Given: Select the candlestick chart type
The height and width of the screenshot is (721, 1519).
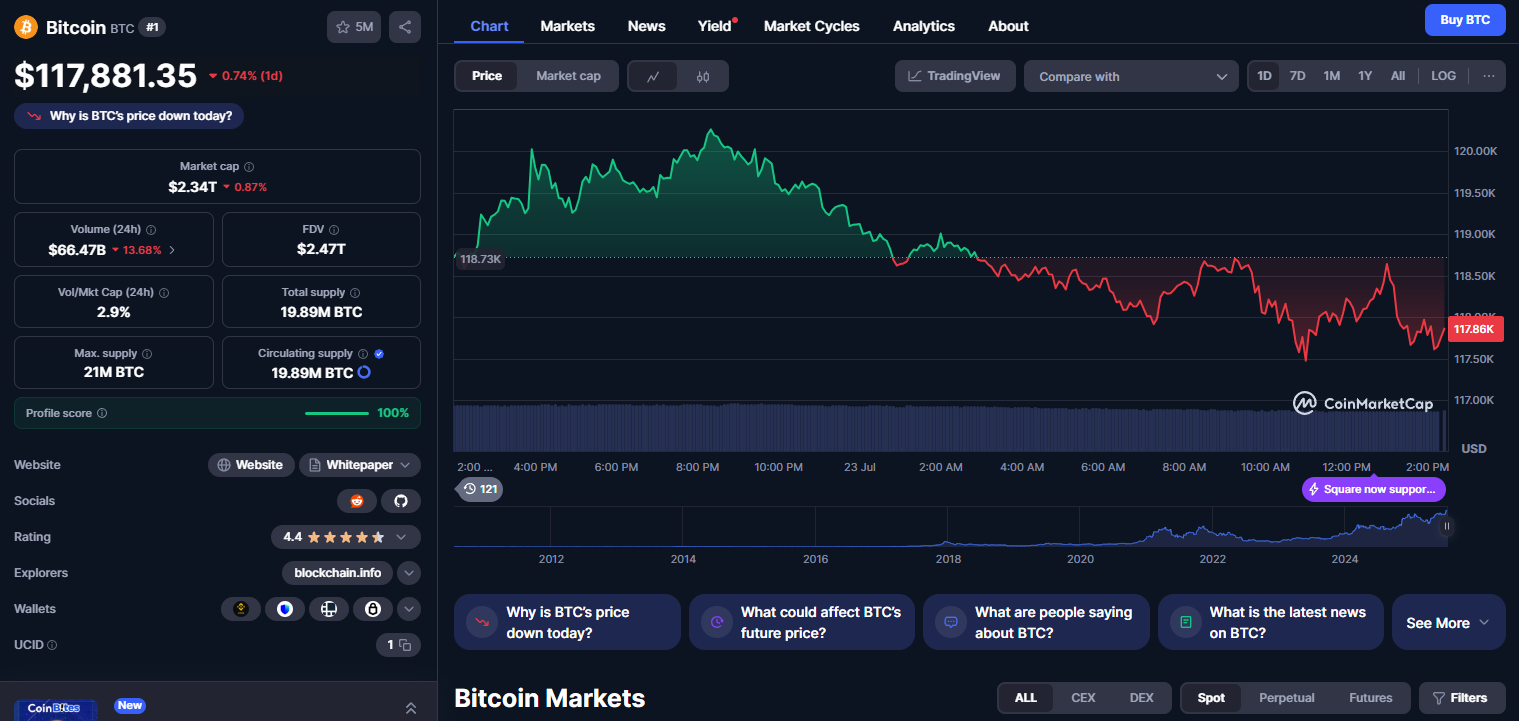Looking at the screenshot, I should tap(703, 76).
